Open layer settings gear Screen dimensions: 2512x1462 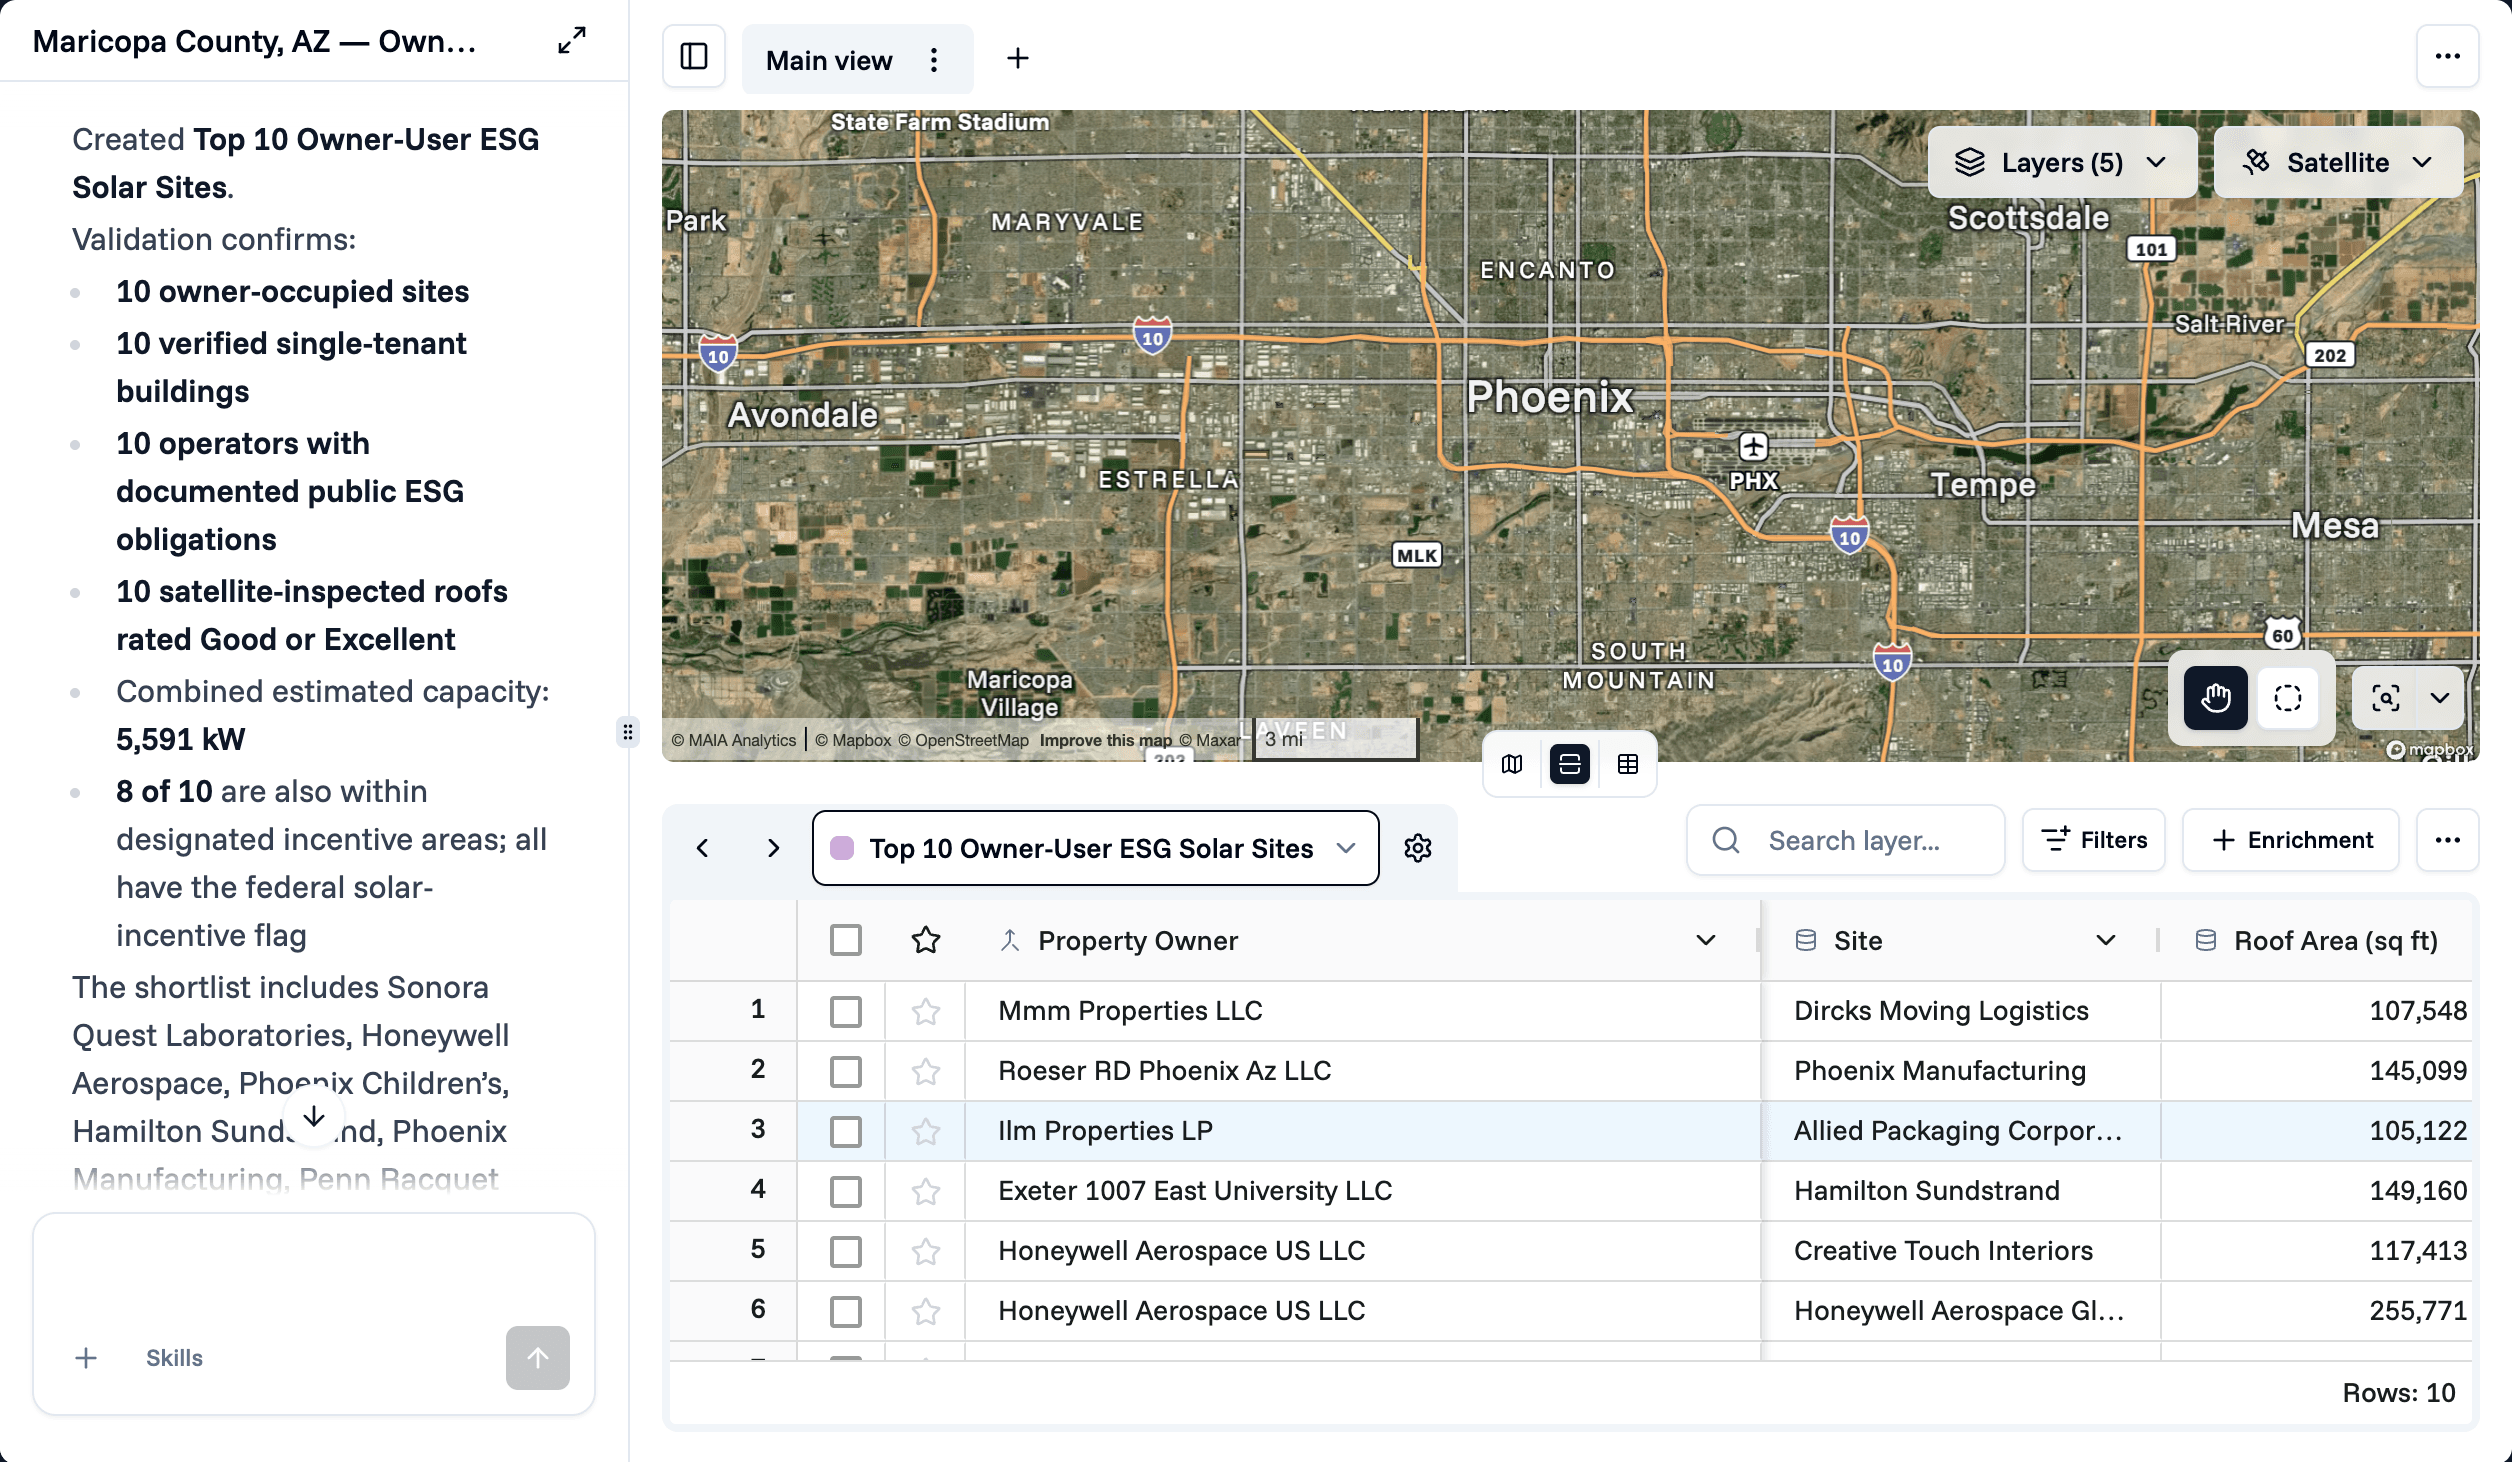1418,848
